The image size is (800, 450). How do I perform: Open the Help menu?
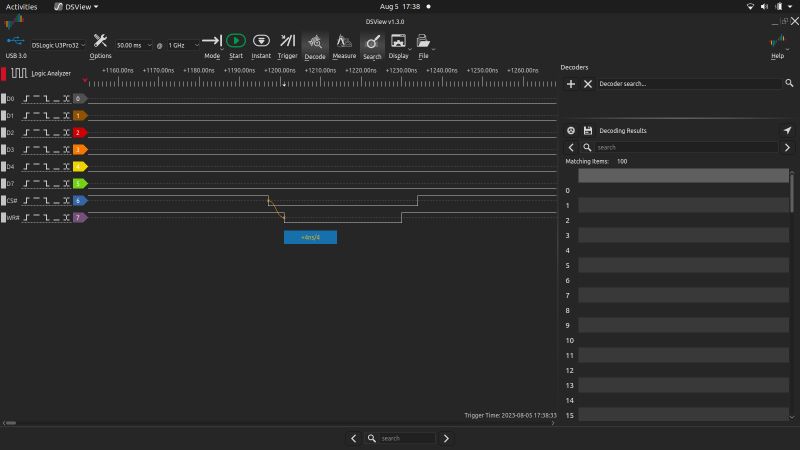[777, 47]
